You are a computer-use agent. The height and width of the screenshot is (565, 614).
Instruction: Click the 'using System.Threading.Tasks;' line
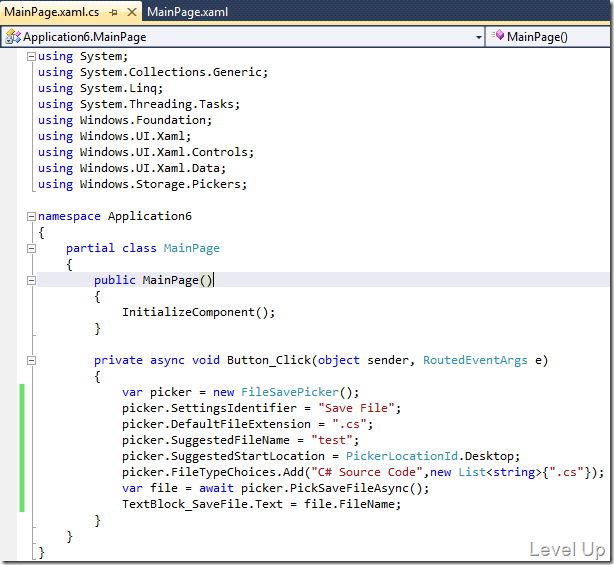coord(139,104)
